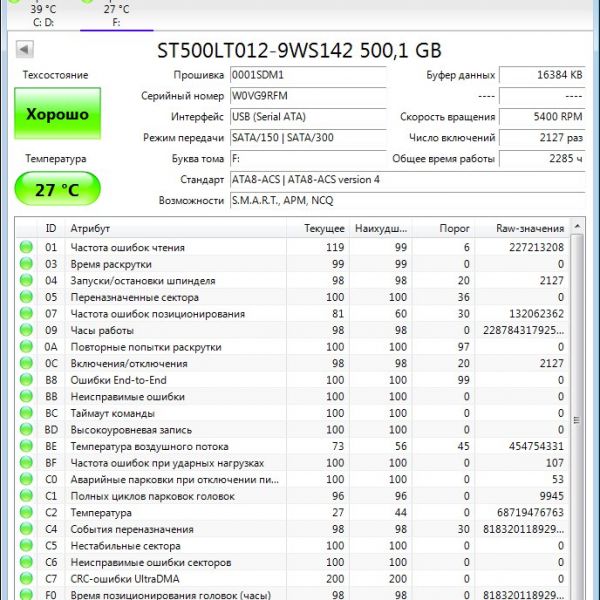The height and width of the screenshot is (600, 600).
Task: Click status dot for 07 Частота ошибок позиционирования
Action: click(26, 313)
